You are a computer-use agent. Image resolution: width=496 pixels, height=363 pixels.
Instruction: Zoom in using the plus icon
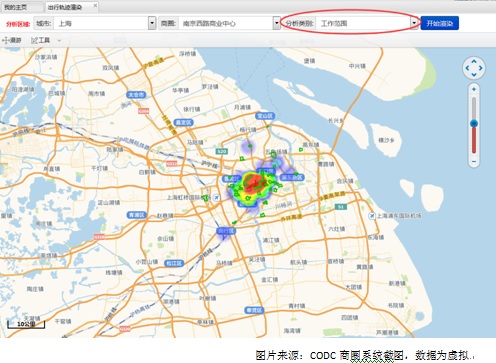pyautogui.click(x=474, y=89)
